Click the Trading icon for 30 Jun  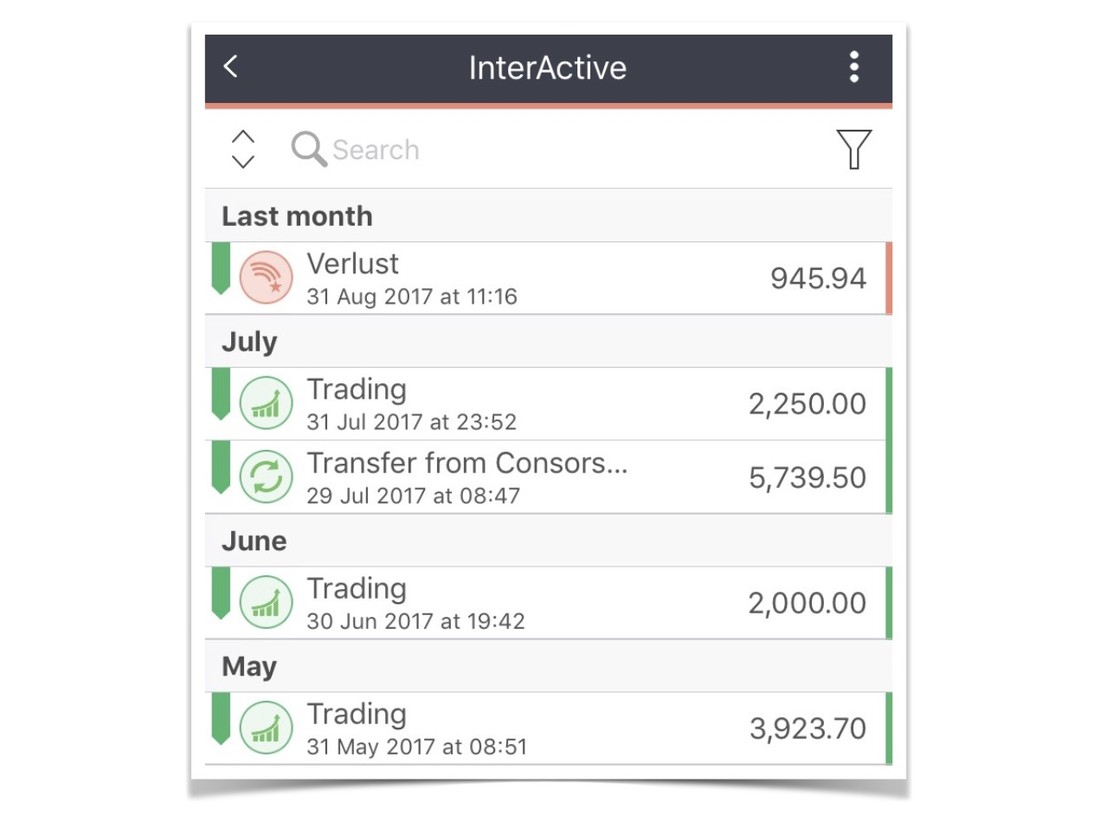click(266, 602)
